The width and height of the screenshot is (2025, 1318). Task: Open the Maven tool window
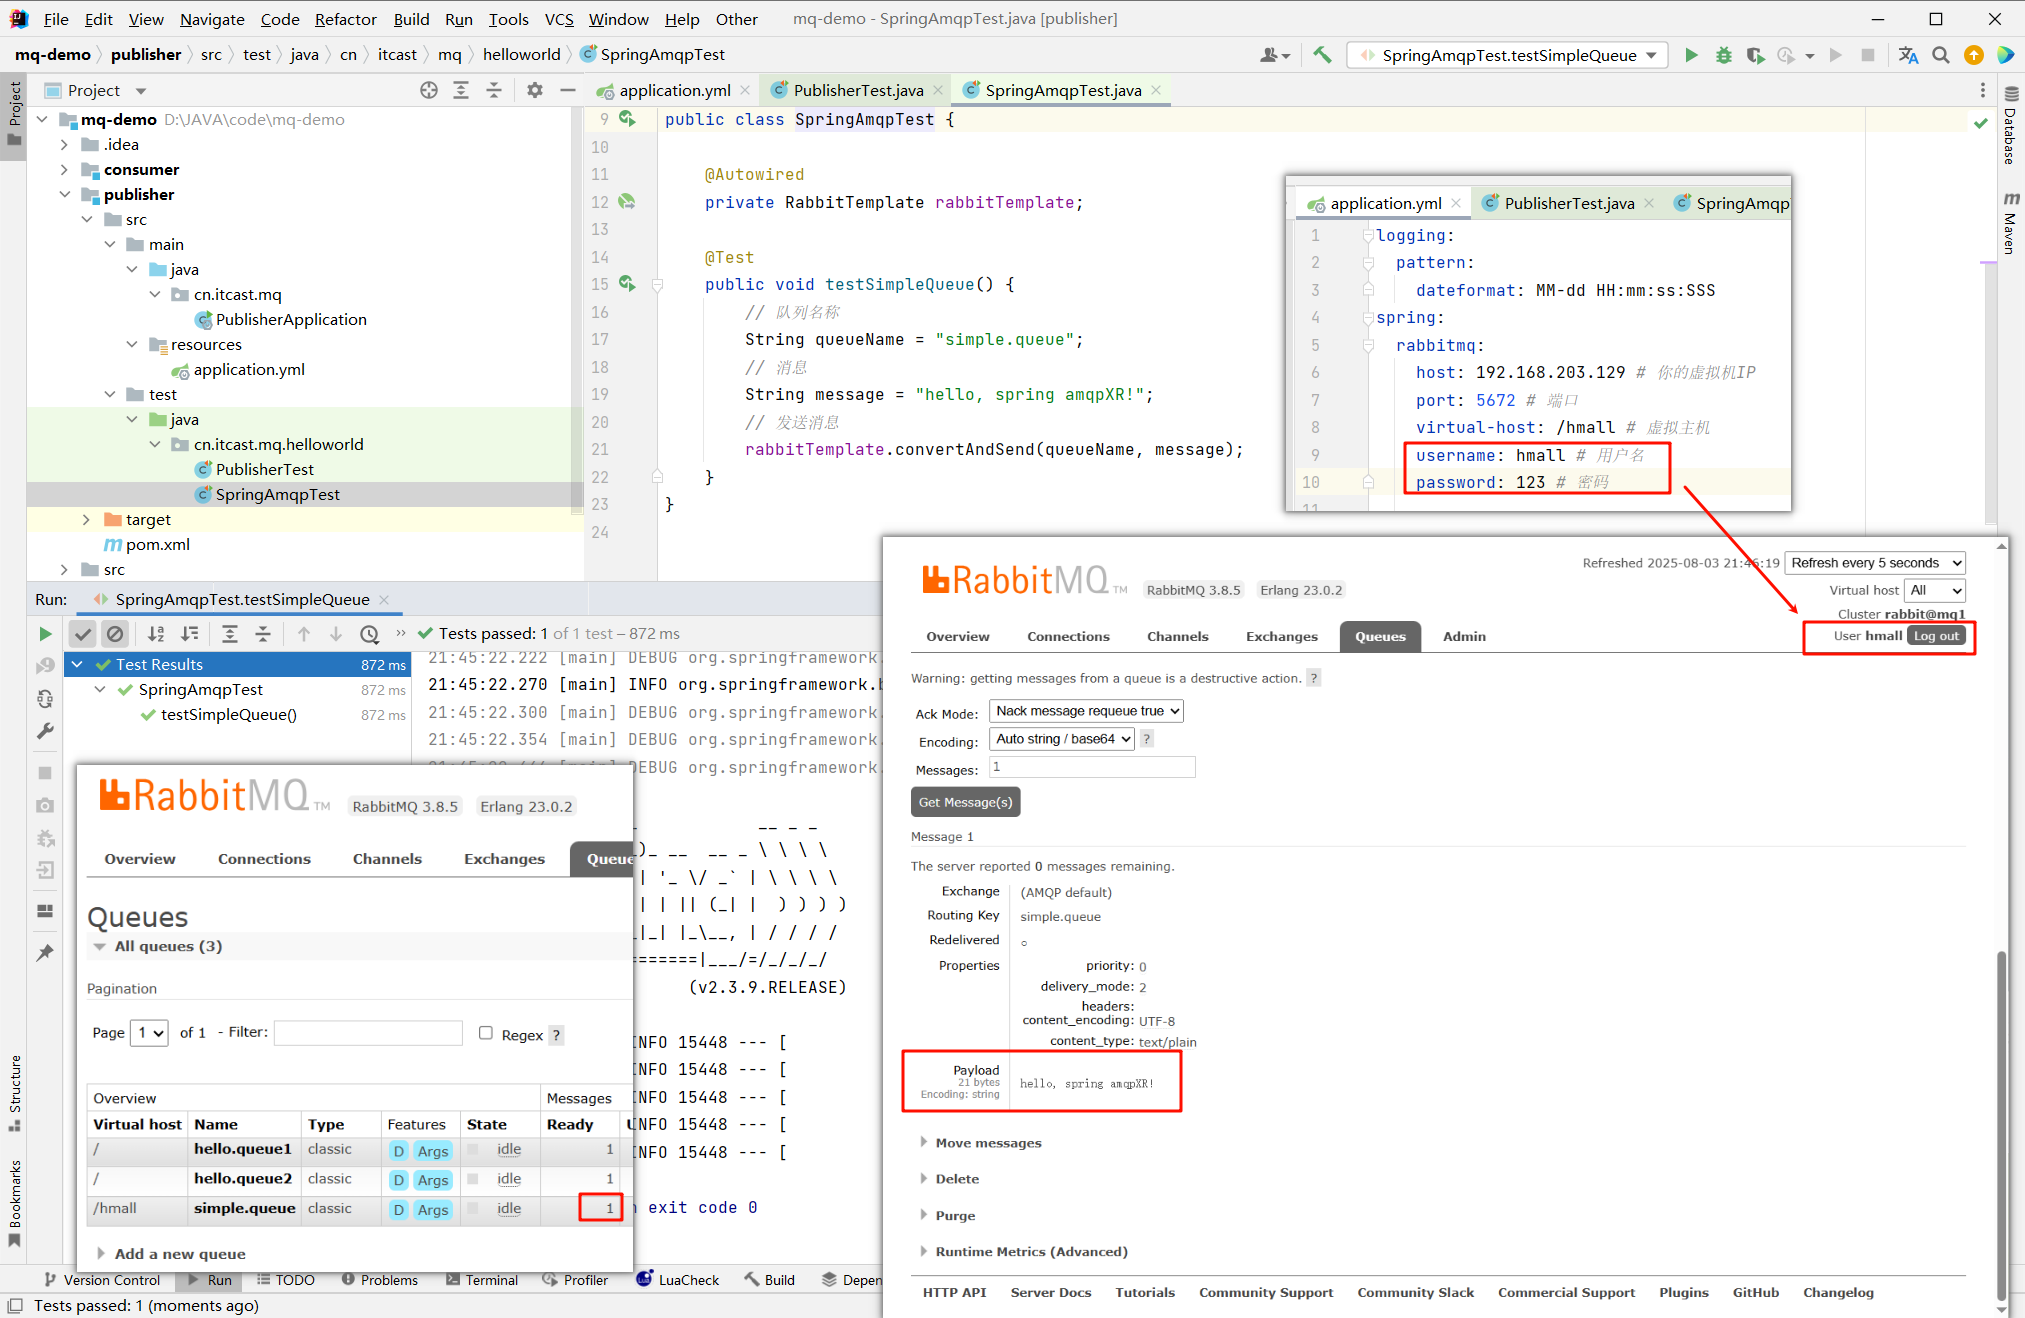[x=2011, y=223]
